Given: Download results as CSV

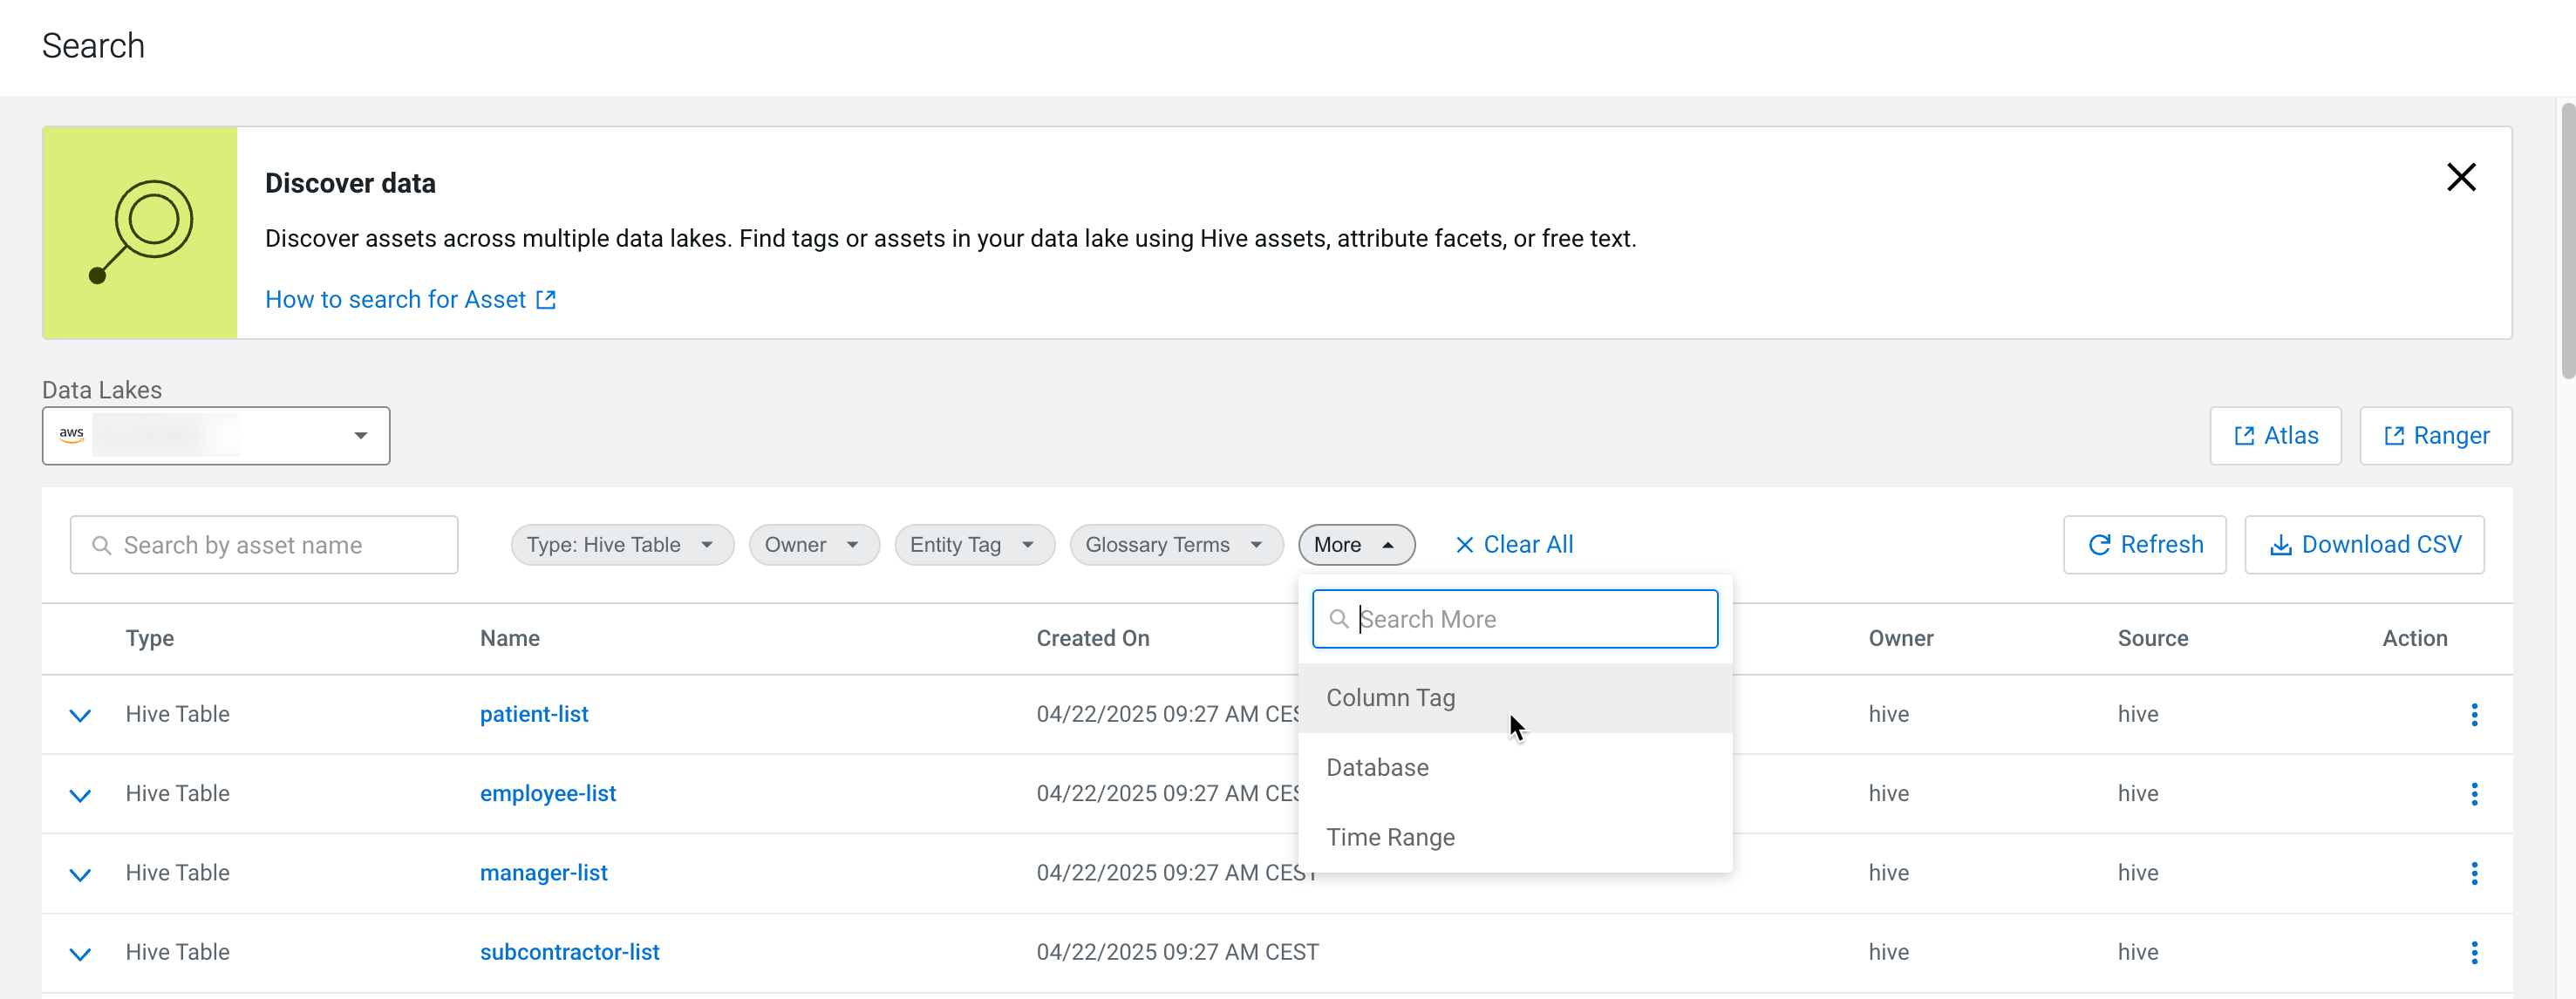Looking at the screenshot, I should [2363, 544].
